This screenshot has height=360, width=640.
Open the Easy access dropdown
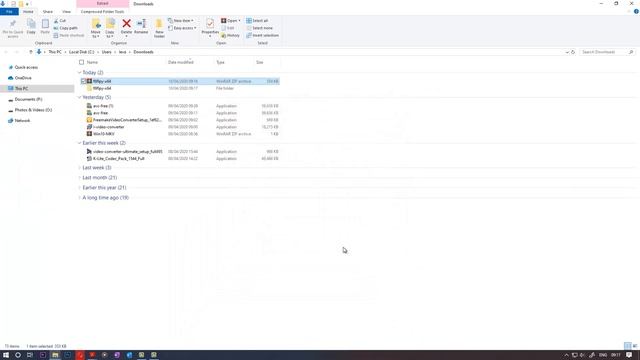(182, 28)
